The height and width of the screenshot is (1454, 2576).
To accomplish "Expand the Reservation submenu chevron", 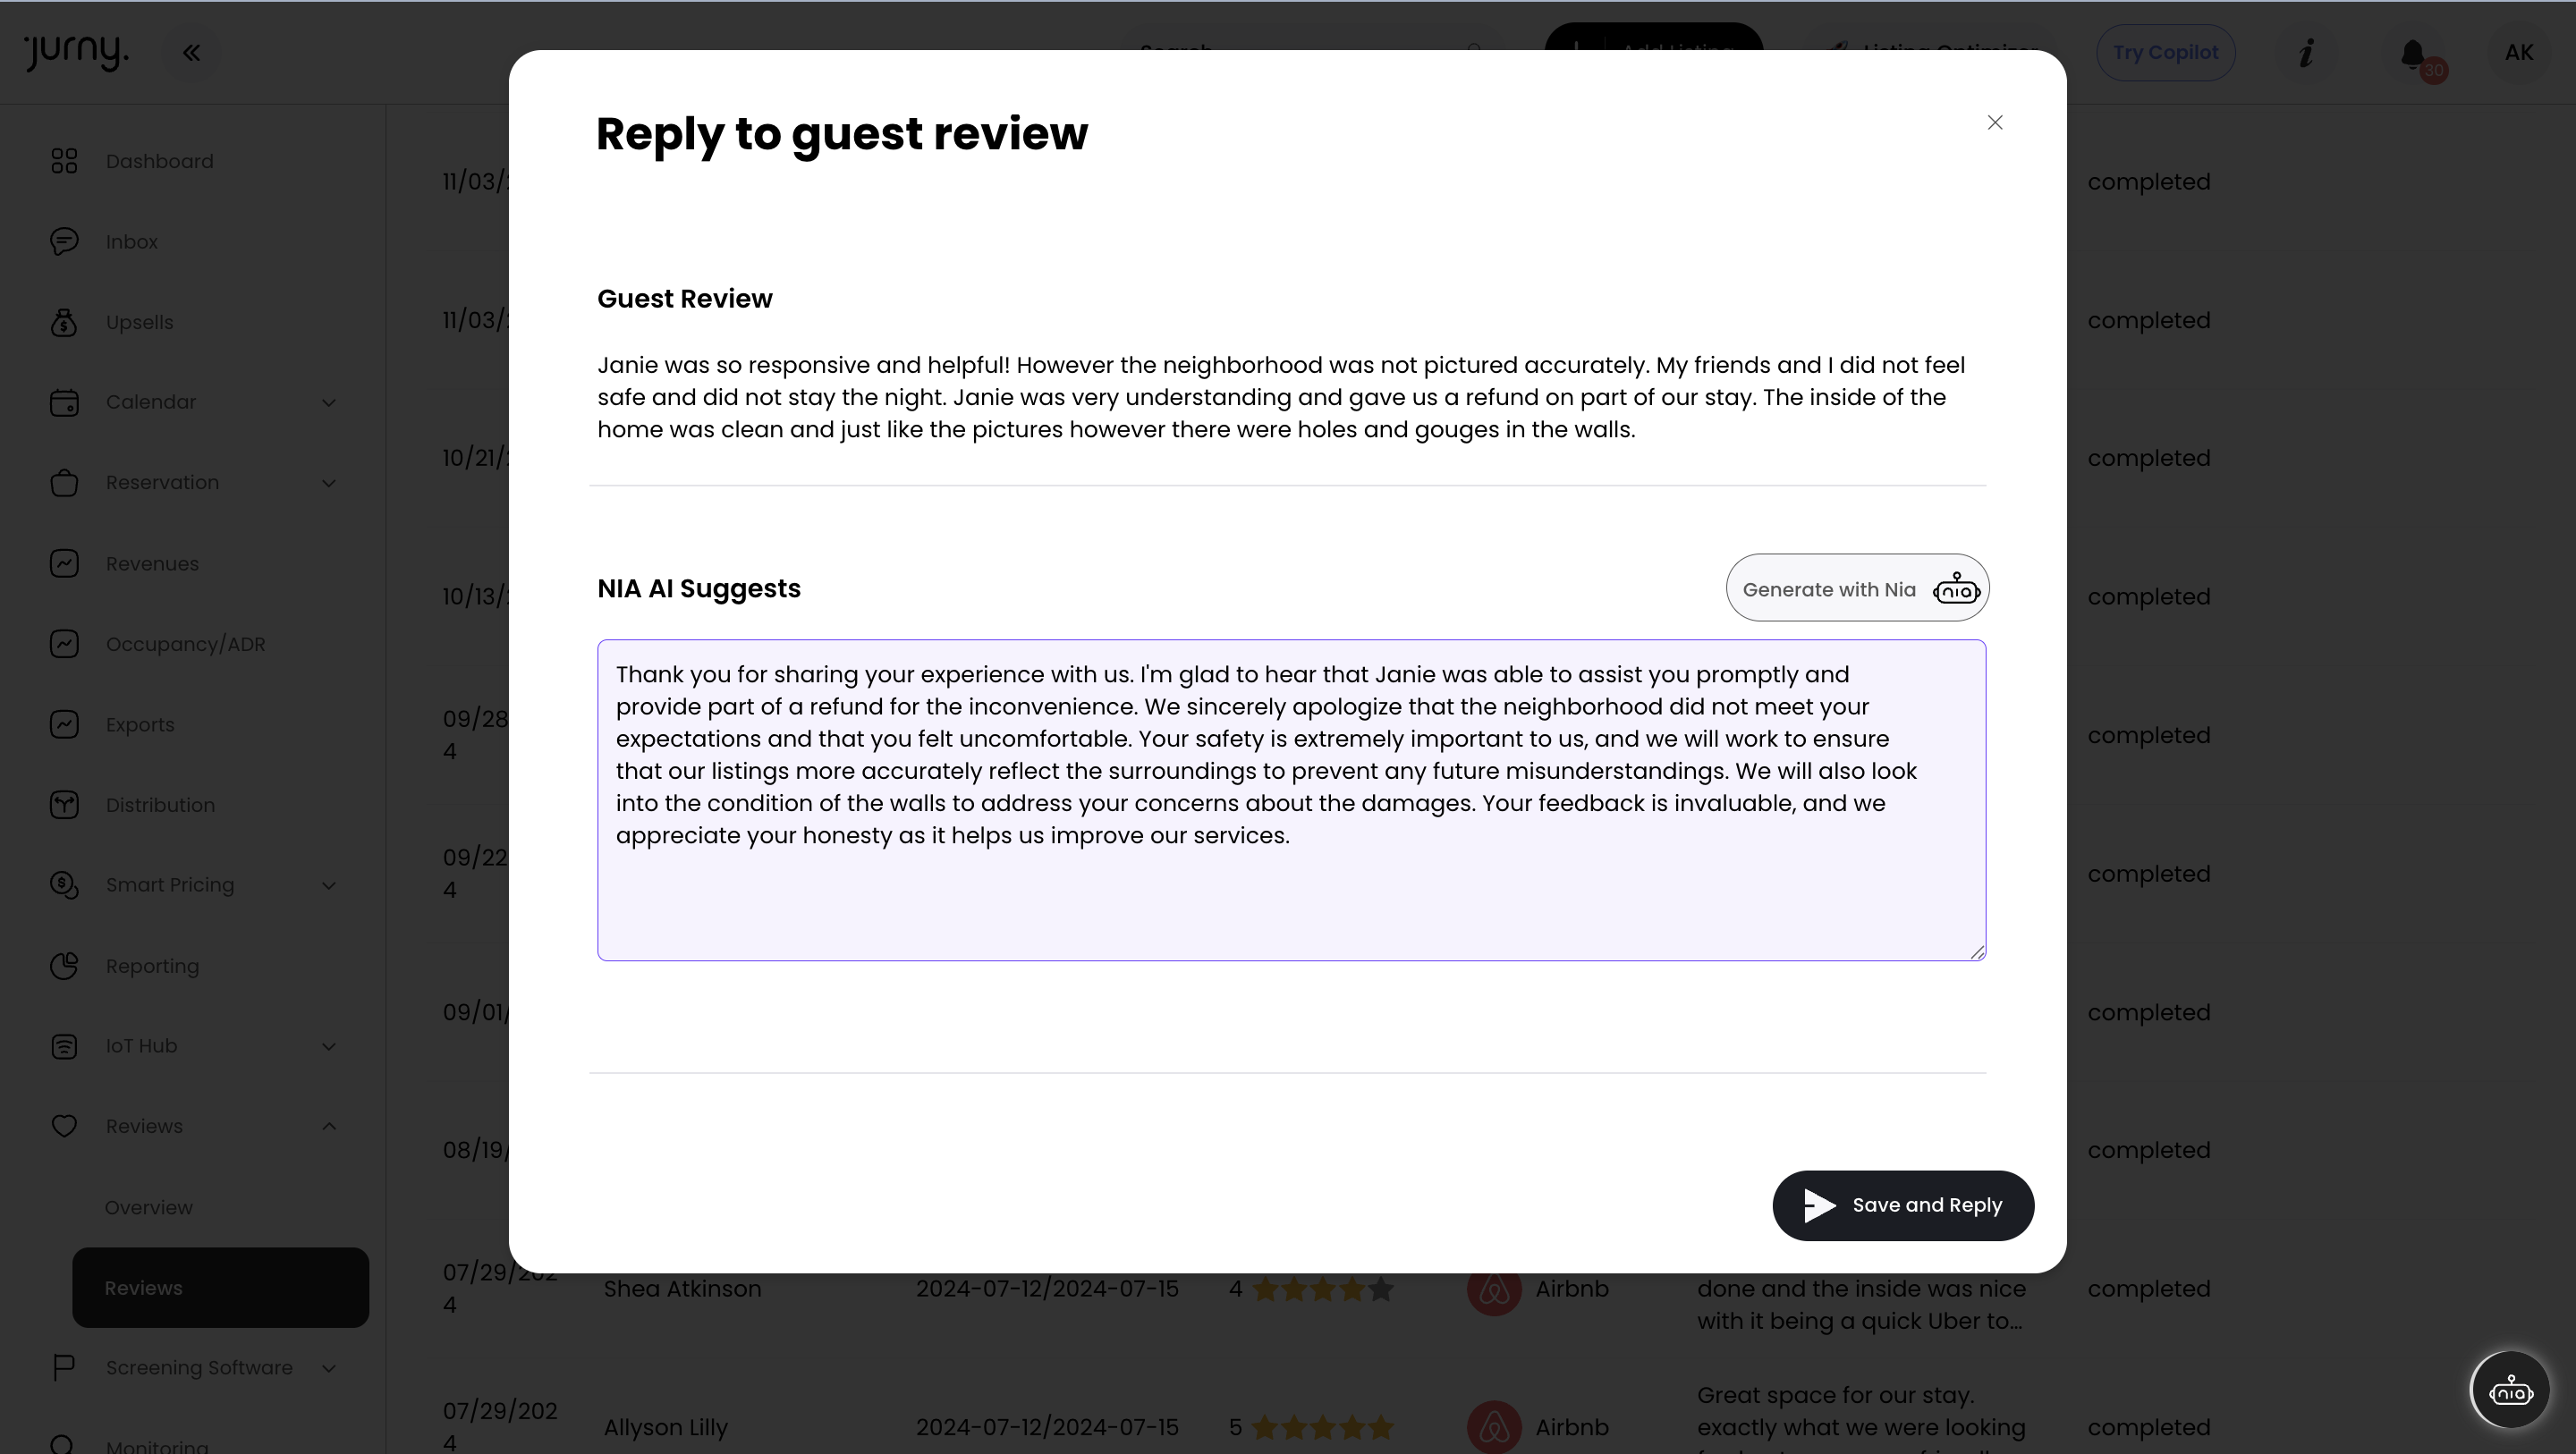I will point(329,483).
